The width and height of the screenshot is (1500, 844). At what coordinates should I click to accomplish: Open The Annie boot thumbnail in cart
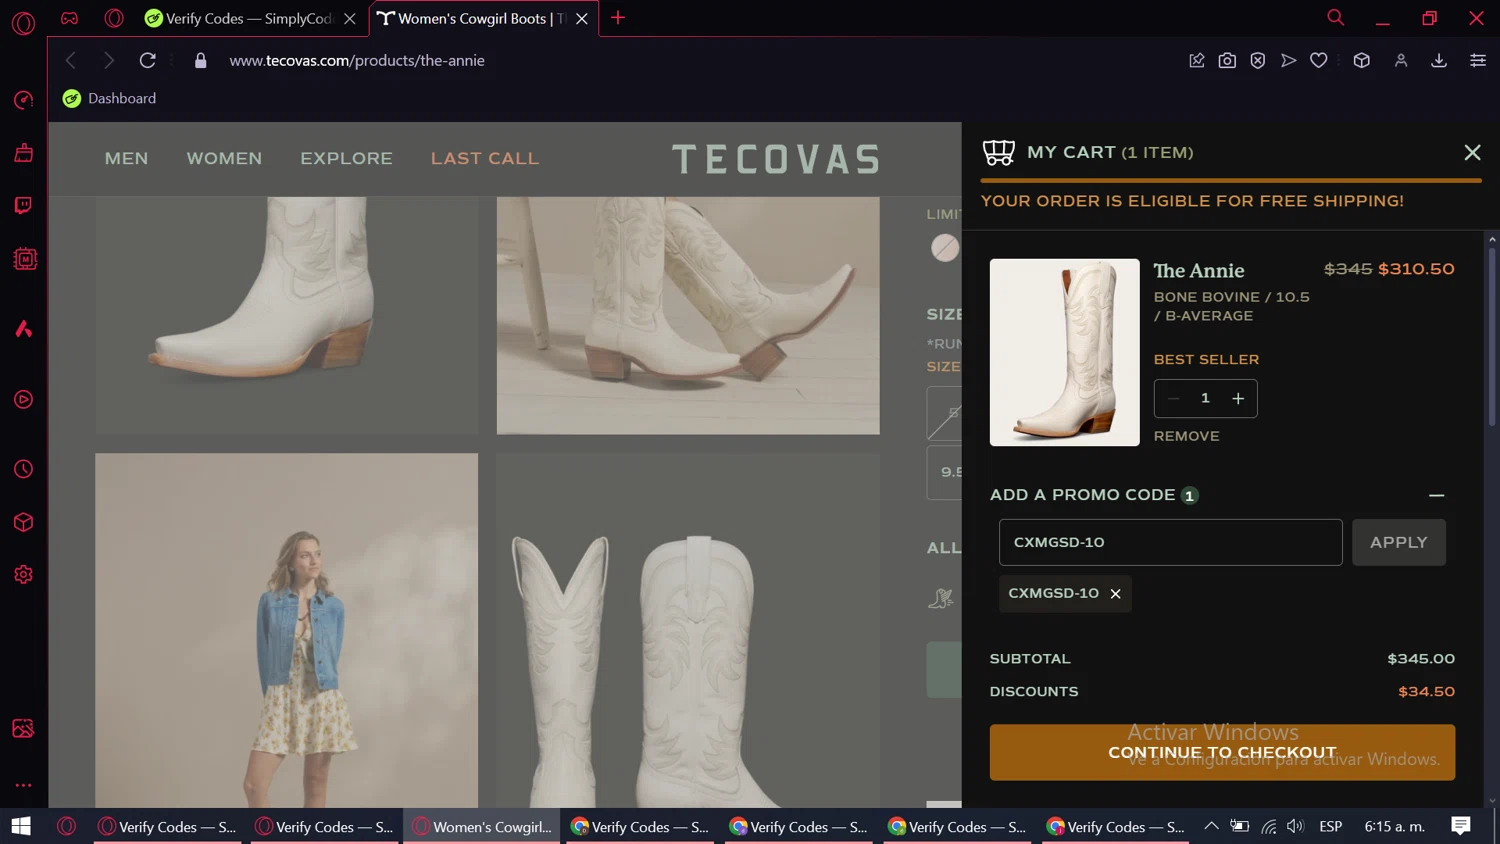(1064, 352)
